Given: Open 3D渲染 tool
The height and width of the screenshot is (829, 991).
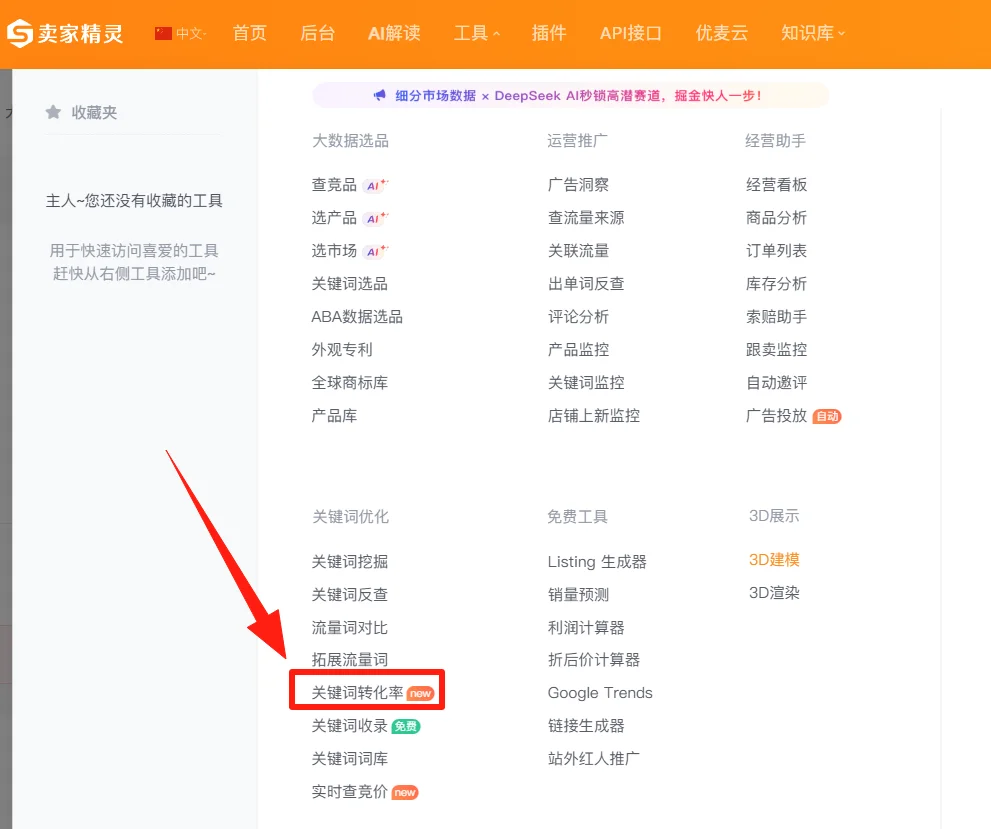Looking at the screenshot, I should point(774,592).
